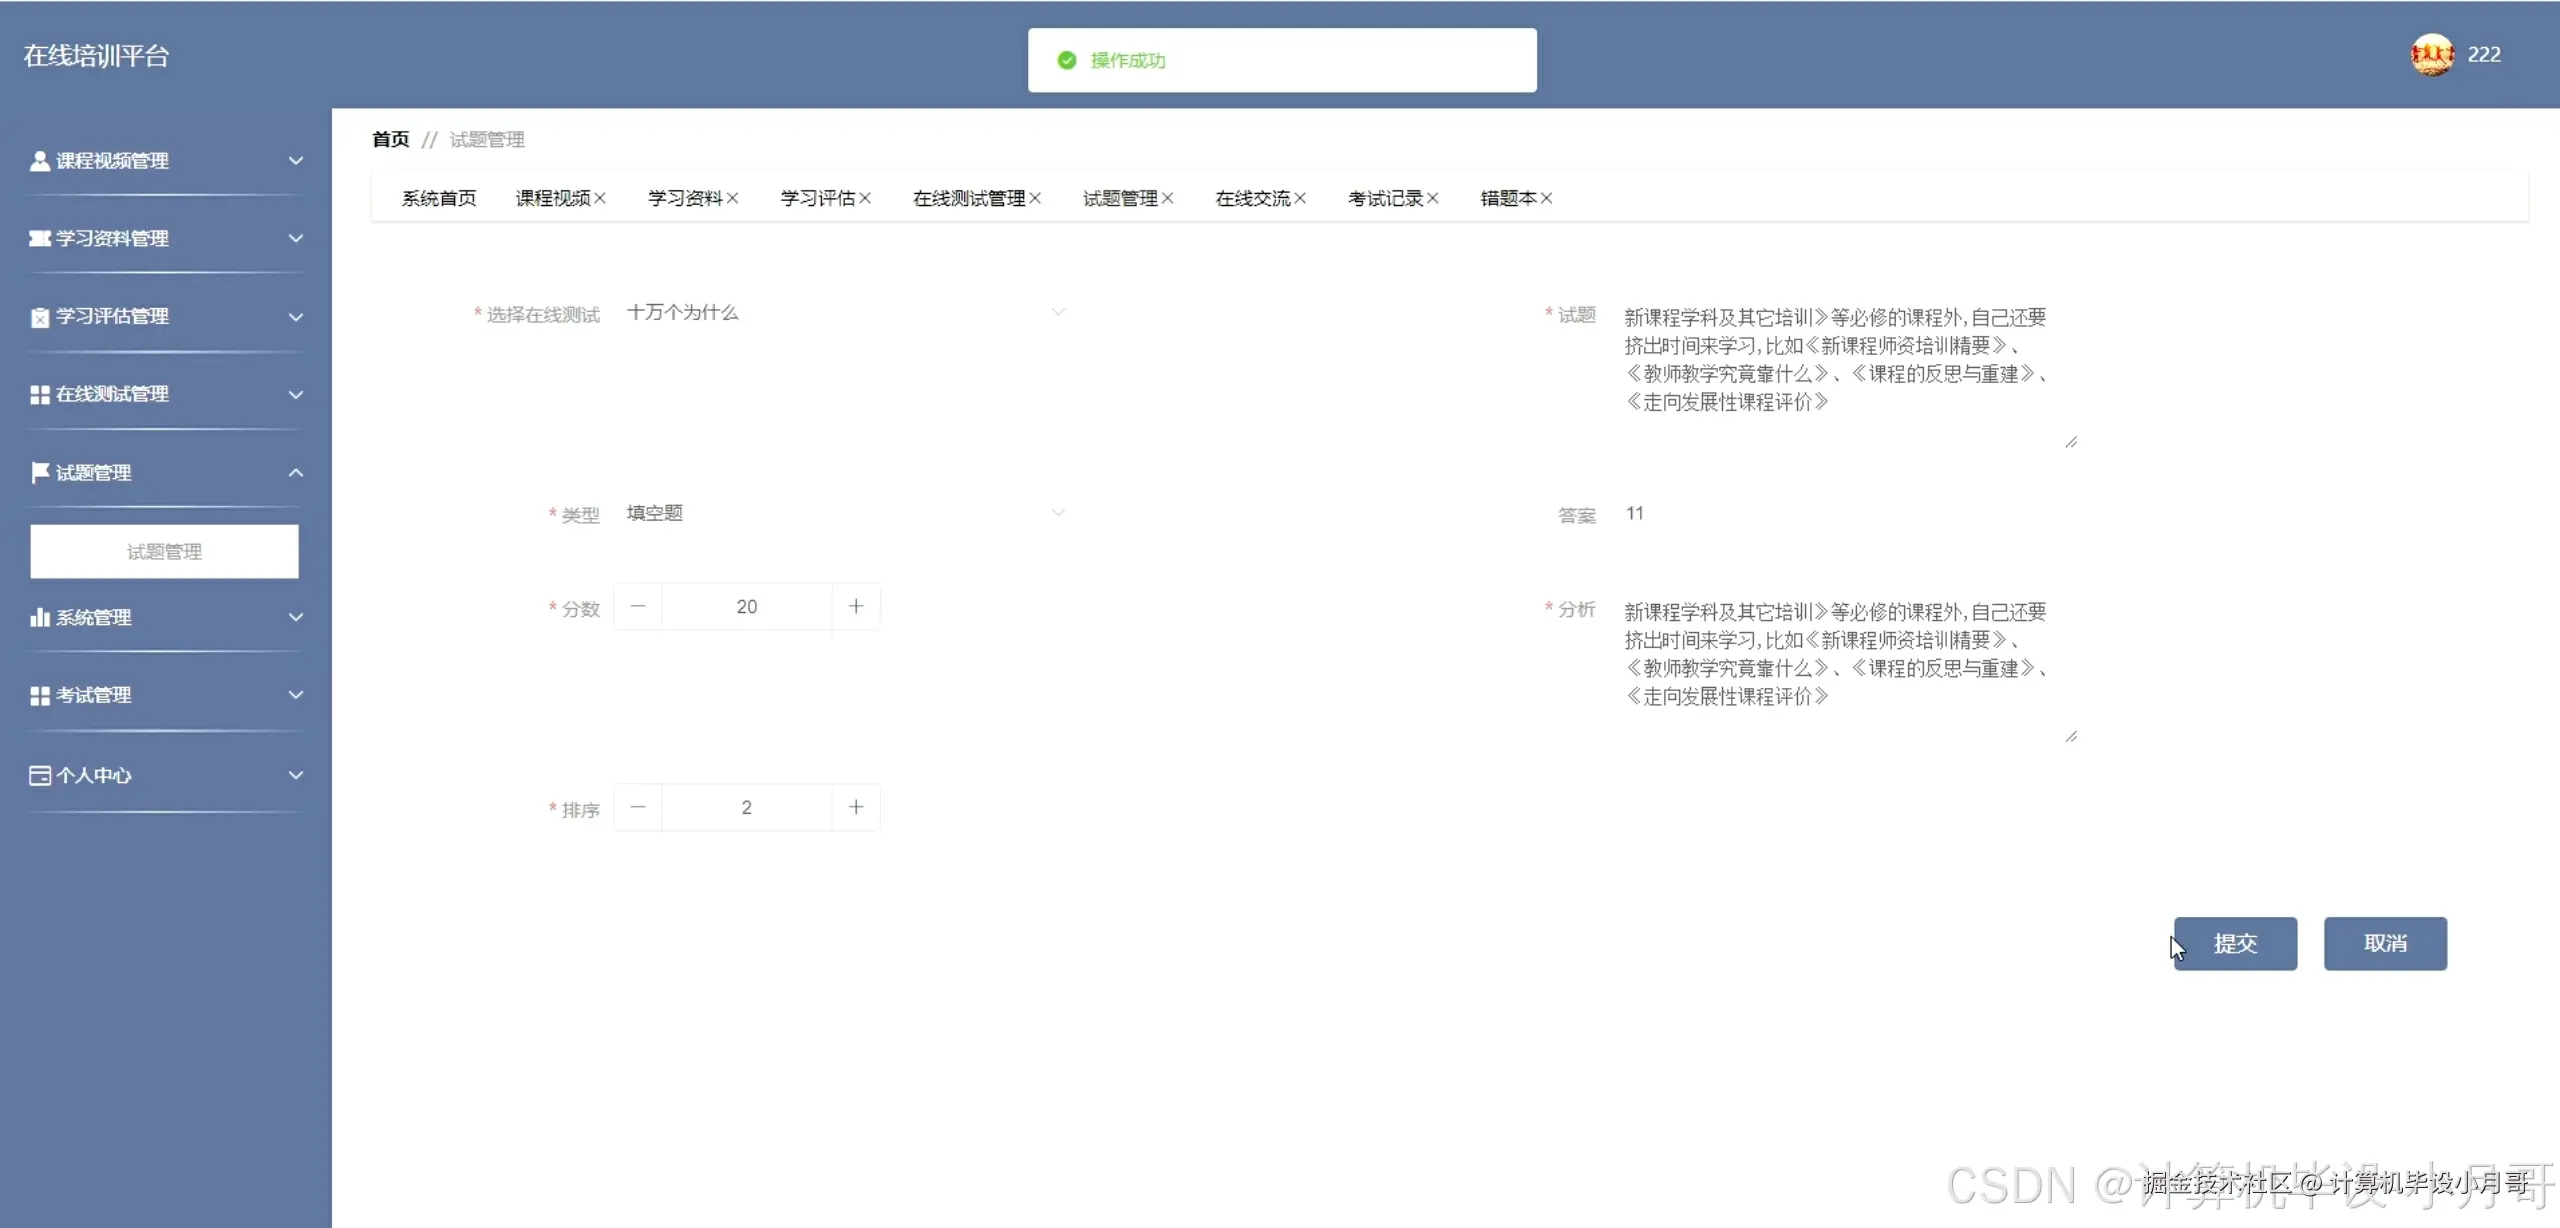Select the 个人中心 icon in sidebar

pyautogui.click(x=40, y=774)
